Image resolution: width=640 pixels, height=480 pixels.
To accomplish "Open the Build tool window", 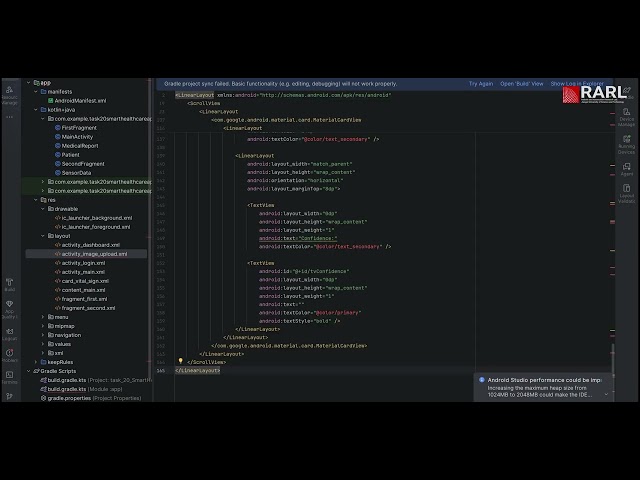I will coord(9,284).
